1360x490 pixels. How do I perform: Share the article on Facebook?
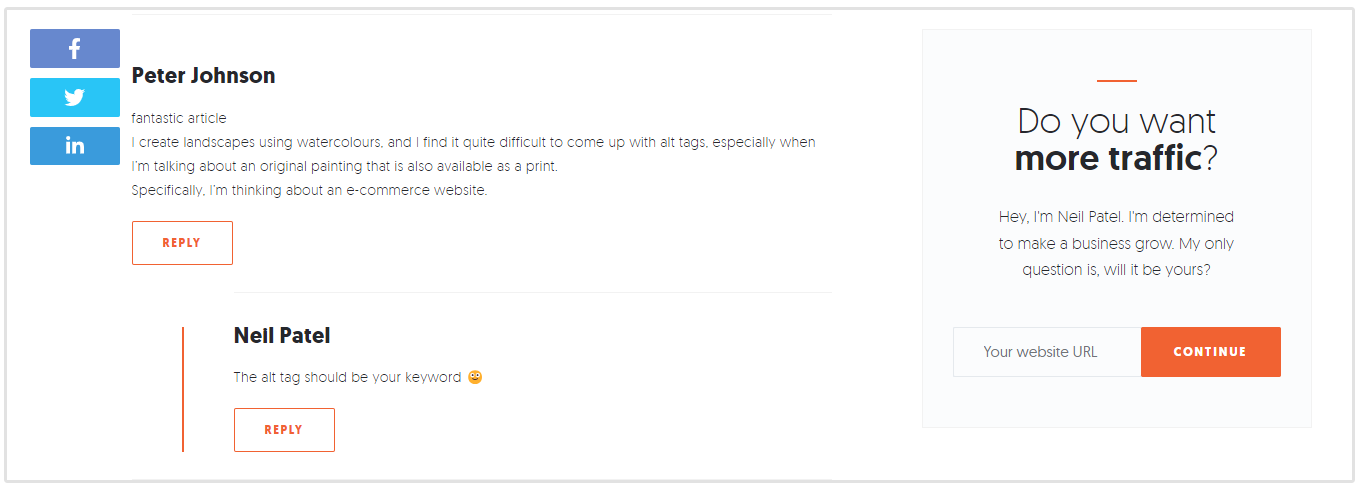tap(75, 48)
